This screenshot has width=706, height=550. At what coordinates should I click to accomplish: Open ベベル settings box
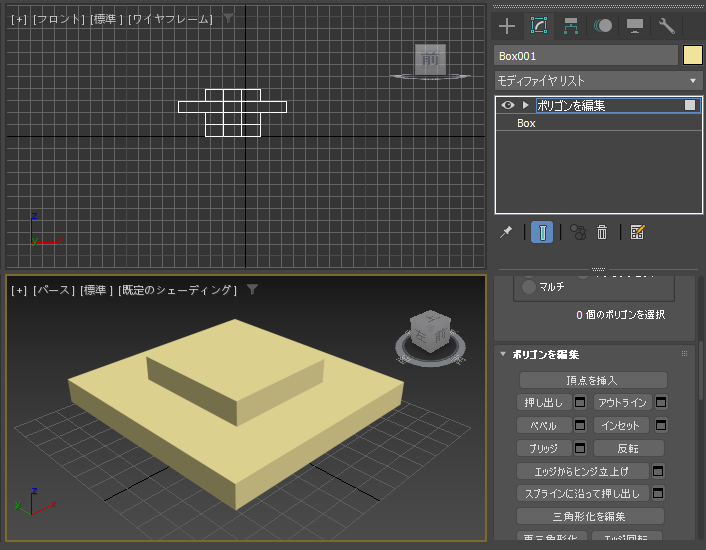pyautogui.click(x=580, y=425)
